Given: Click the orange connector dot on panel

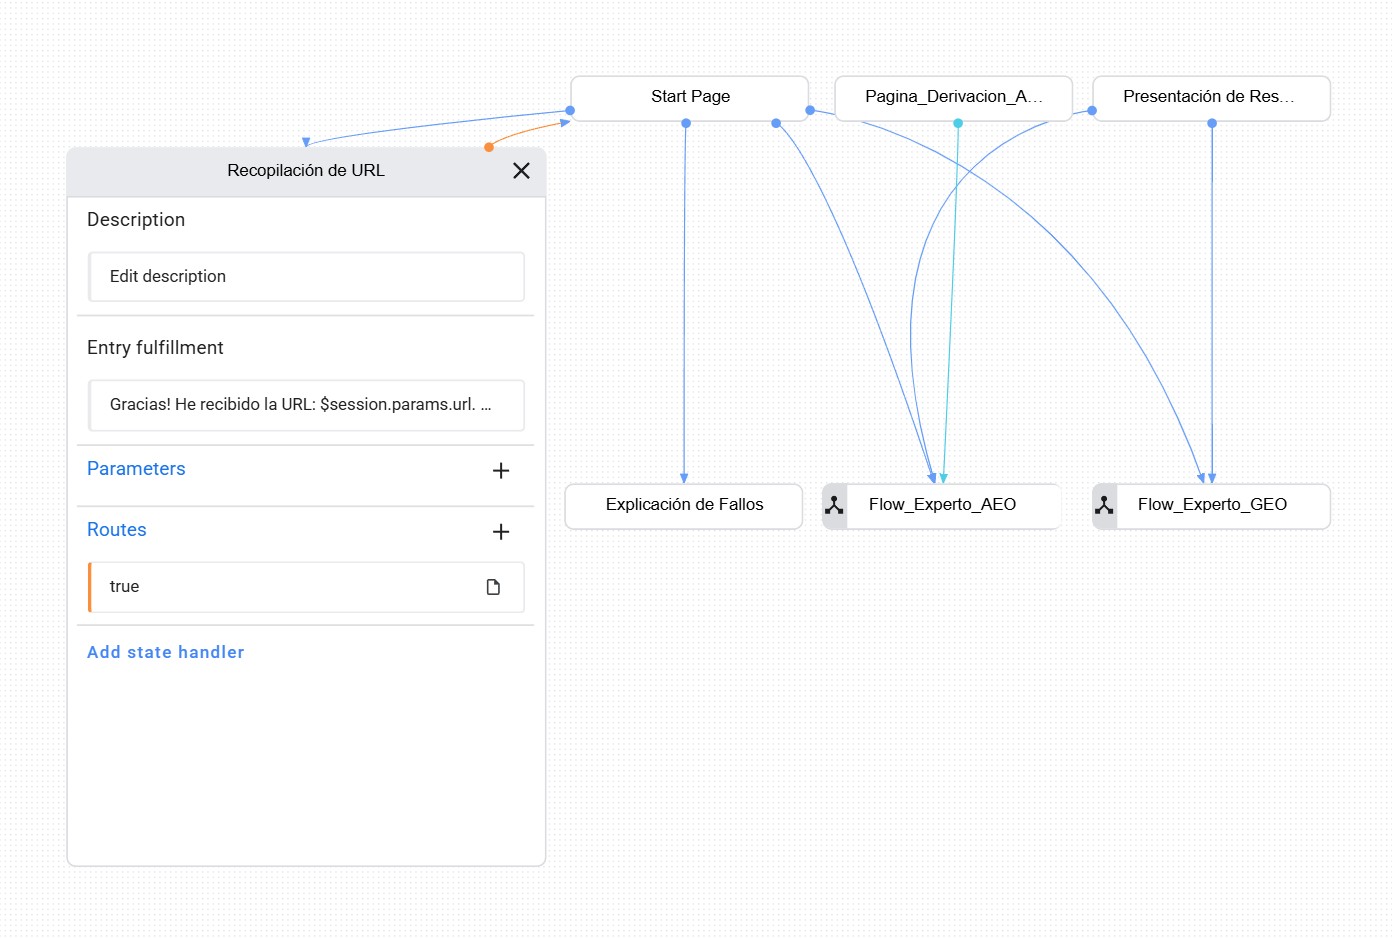Looking at the screenshot, I should (489, 147).
